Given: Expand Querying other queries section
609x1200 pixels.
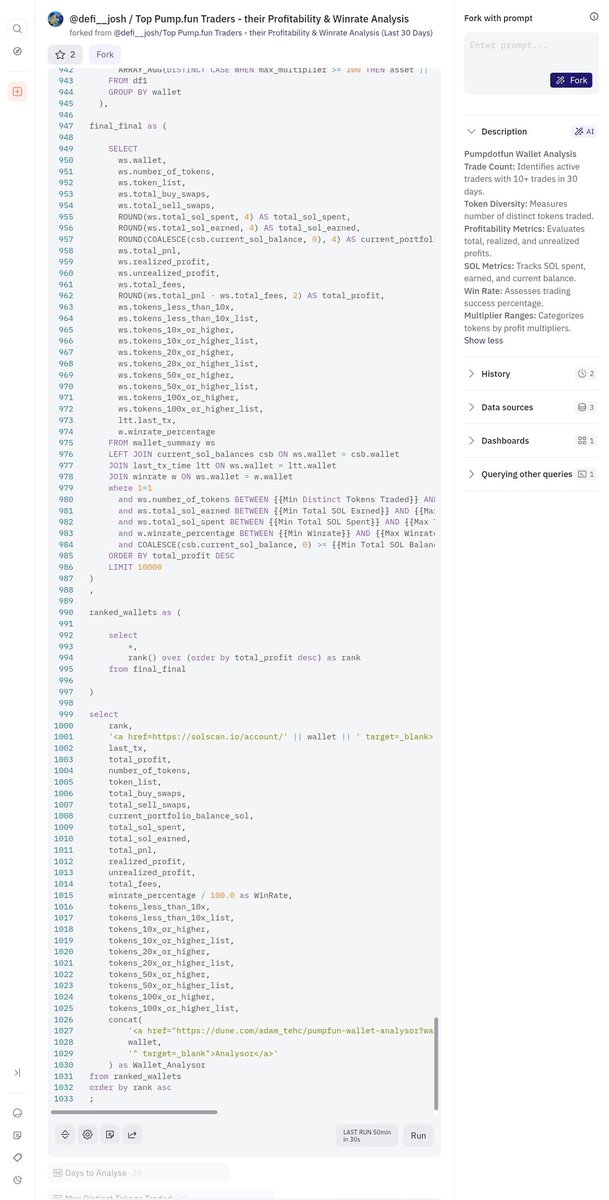Looking at the screenshot, I should pos(472,474).
